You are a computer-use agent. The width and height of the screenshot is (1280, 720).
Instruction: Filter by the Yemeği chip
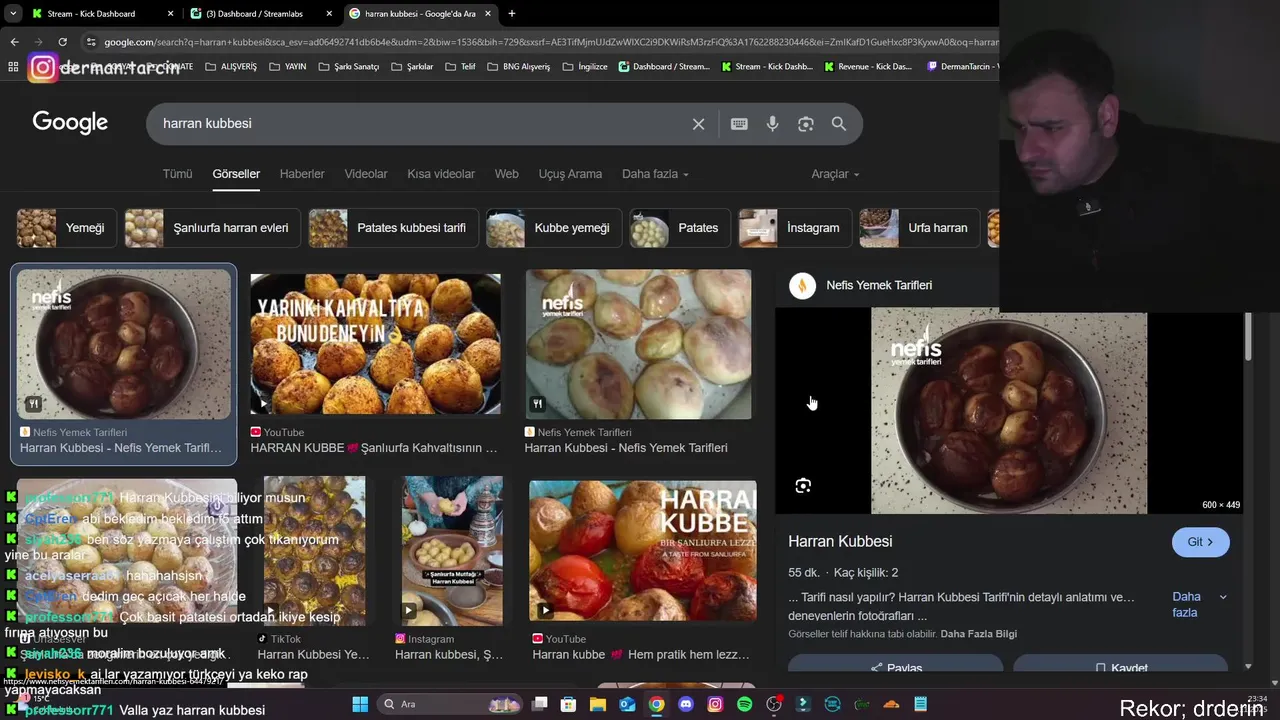66,228
